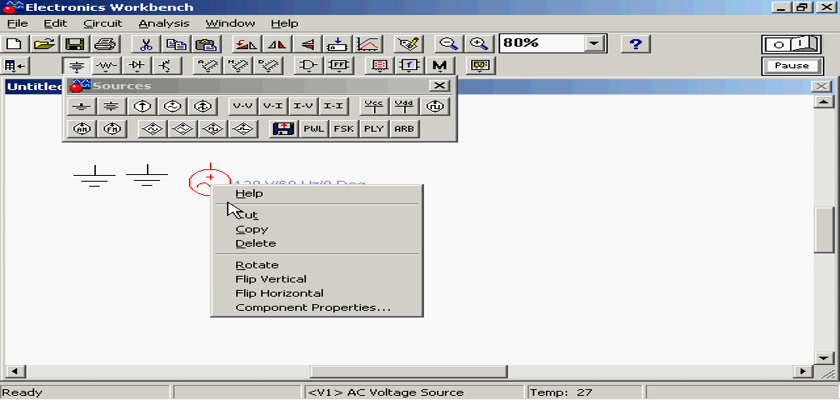Image resolution: width=840 pixels, height=400 pixels.
Task: Click the toolbar Paste clipboard icon
Action: 206,44
